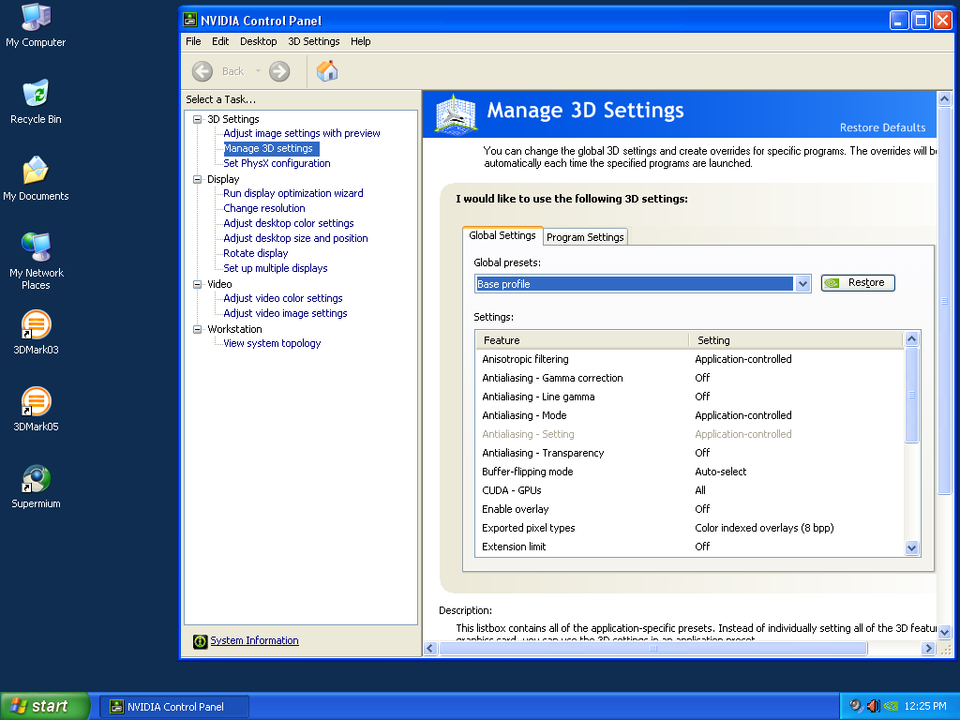
Task: Click the NVIDIA icon in system tray
Action: pos(890,706)
